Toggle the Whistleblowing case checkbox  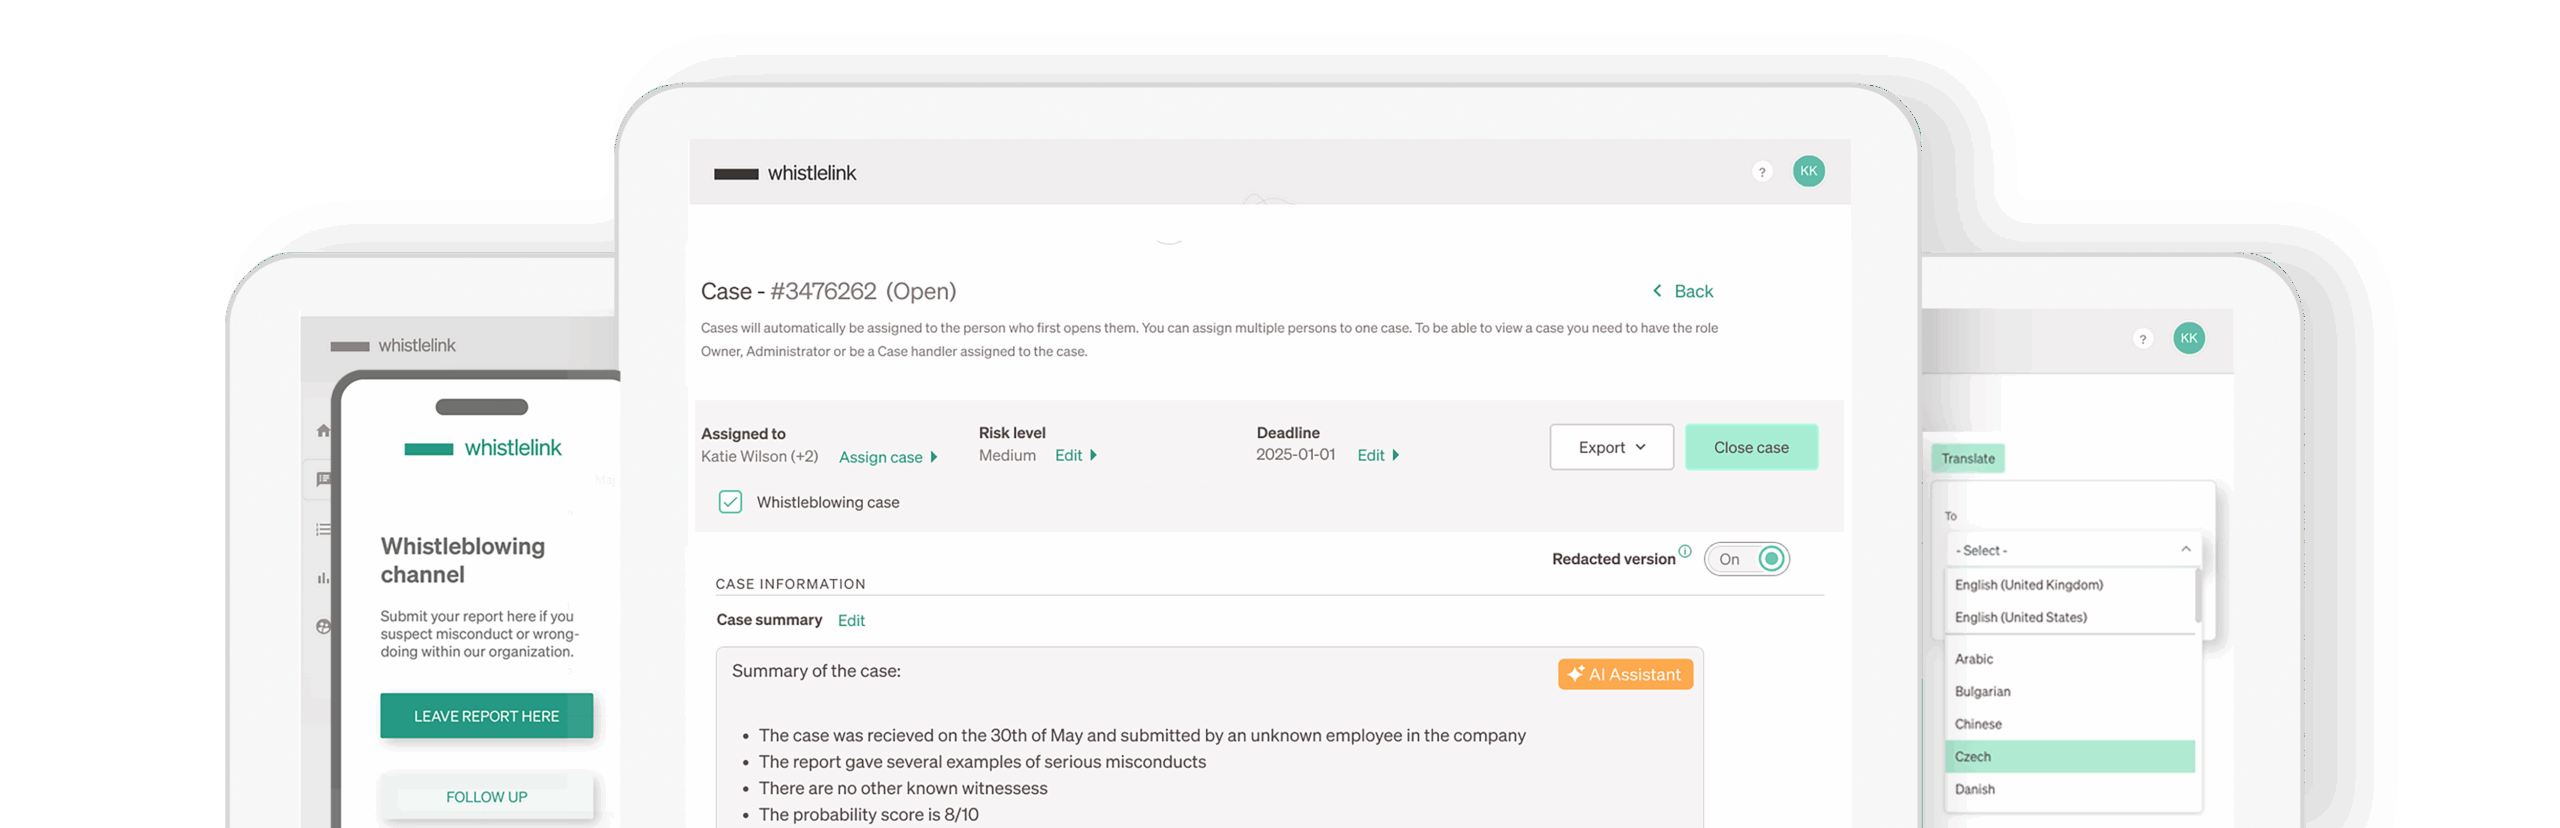tap(729, 502)
